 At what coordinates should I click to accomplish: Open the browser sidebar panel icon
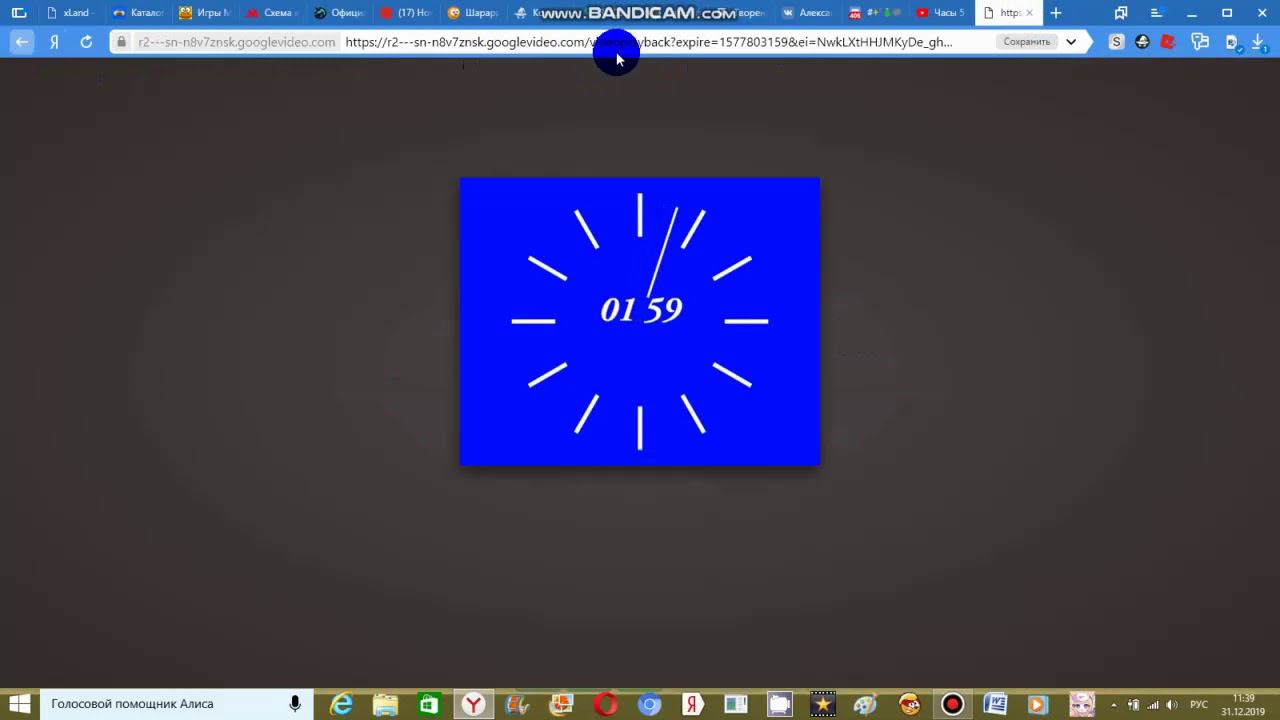19,13
